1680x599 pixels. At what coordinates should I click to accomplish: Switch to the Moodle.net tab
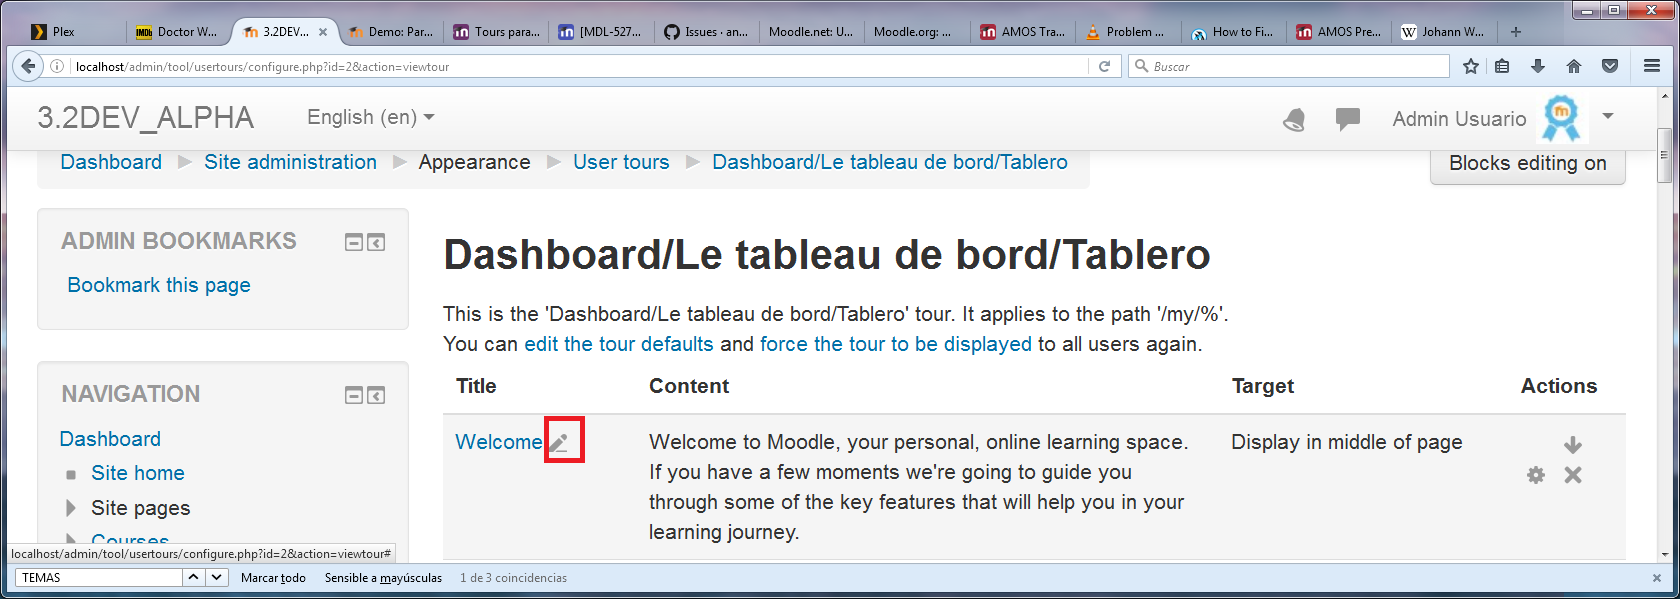point(811,32)
